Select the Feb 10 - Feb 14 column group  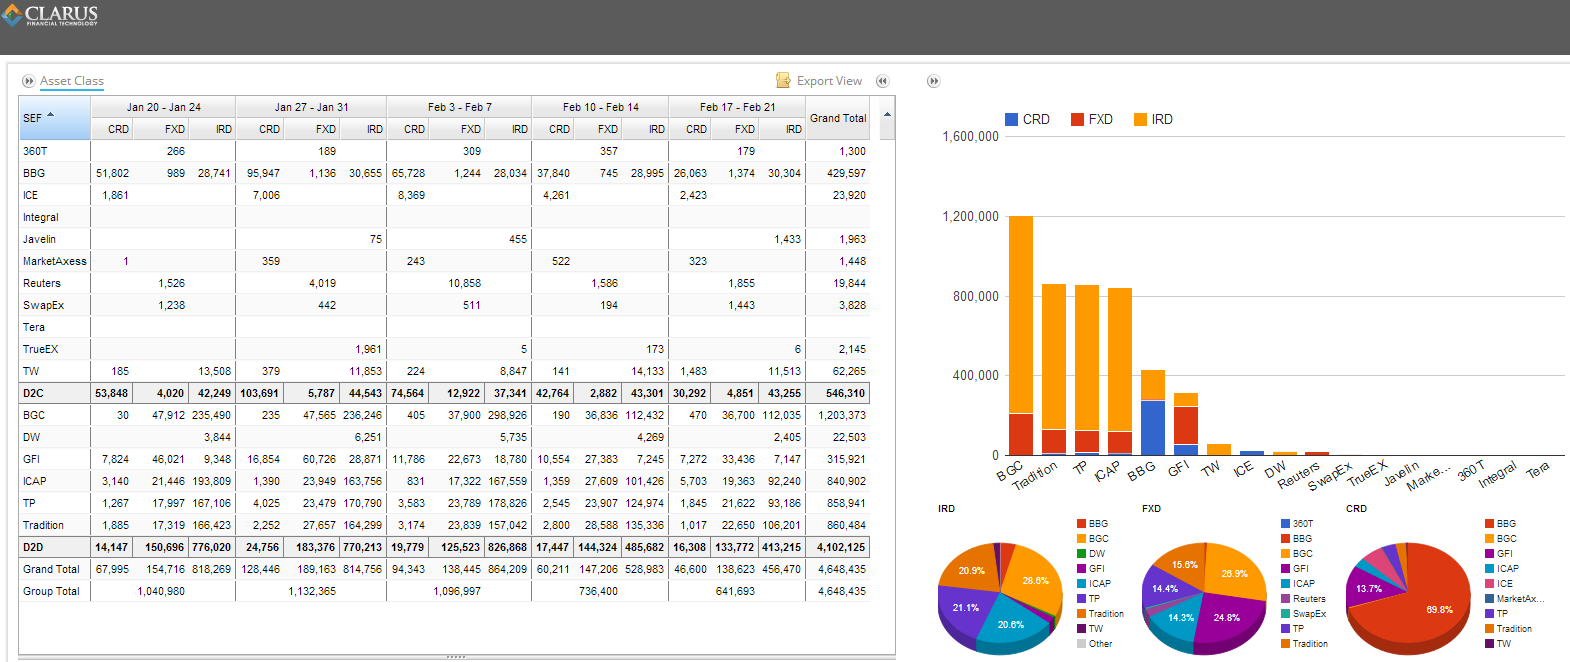(600, 107)
